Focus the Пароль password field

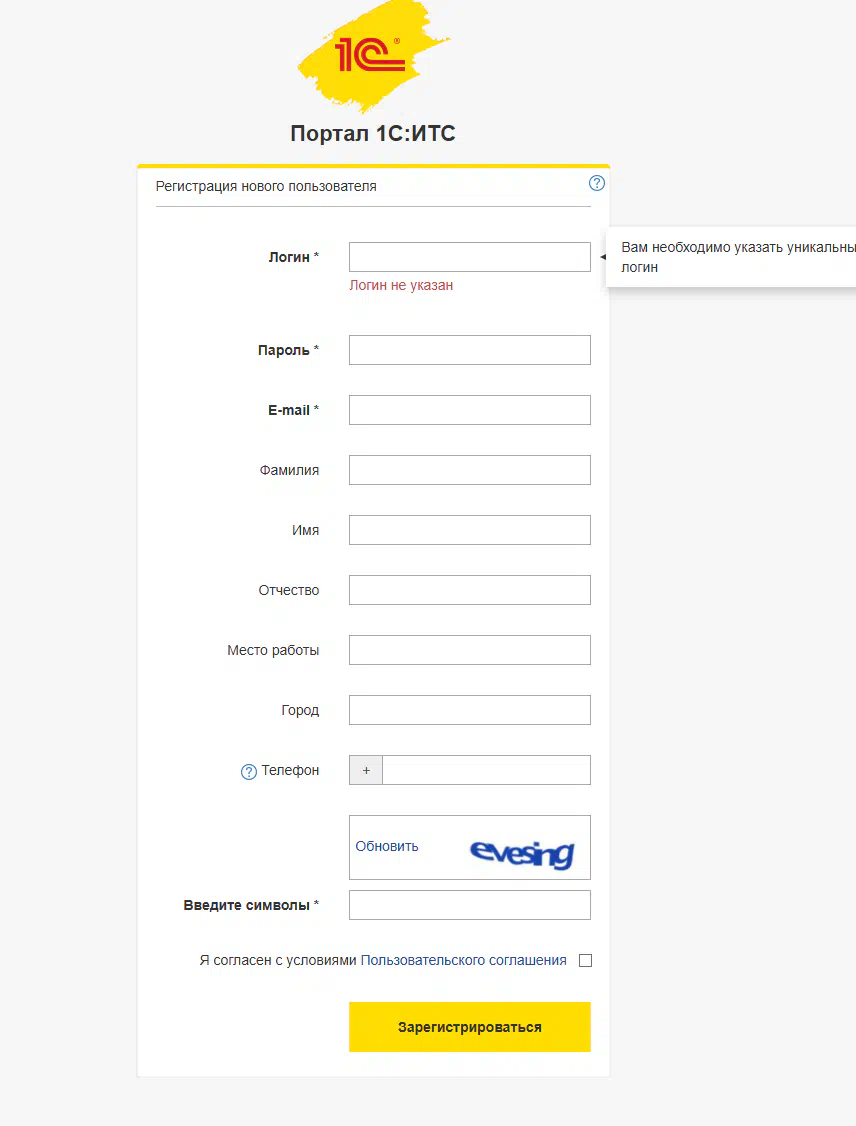click(x=469, y=350)
